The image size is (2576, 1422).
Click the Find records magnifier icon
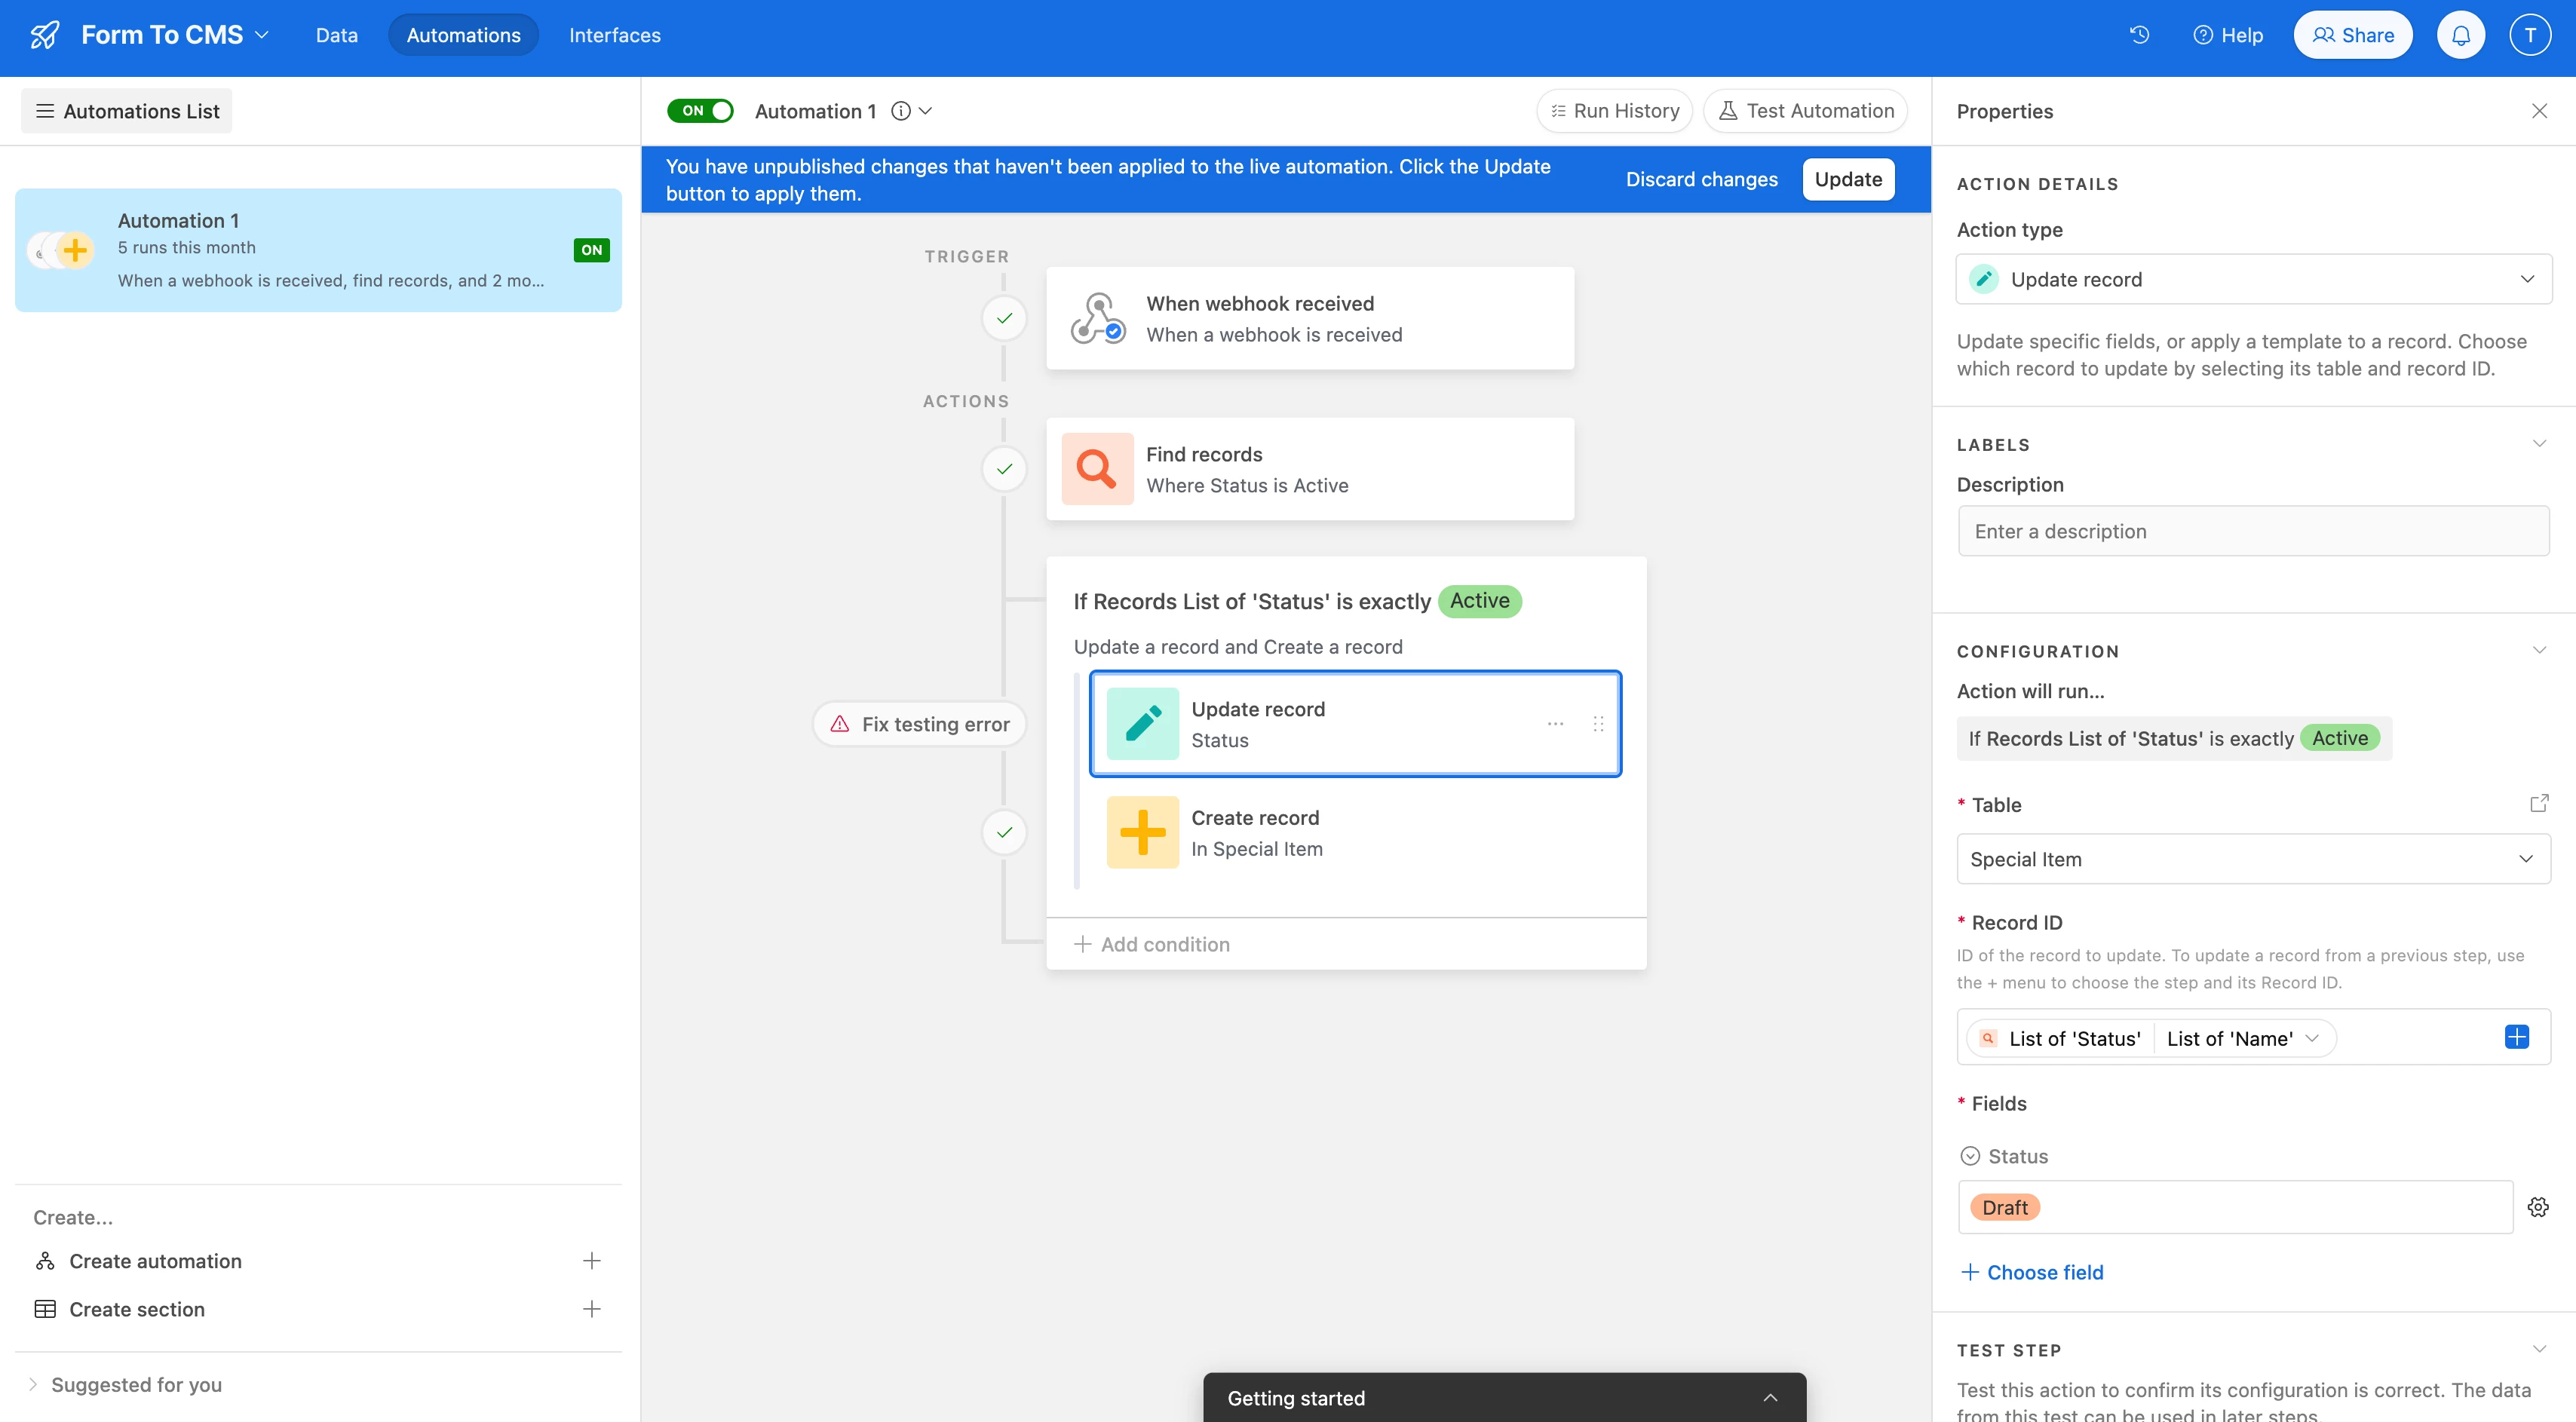pos(1097,469)
